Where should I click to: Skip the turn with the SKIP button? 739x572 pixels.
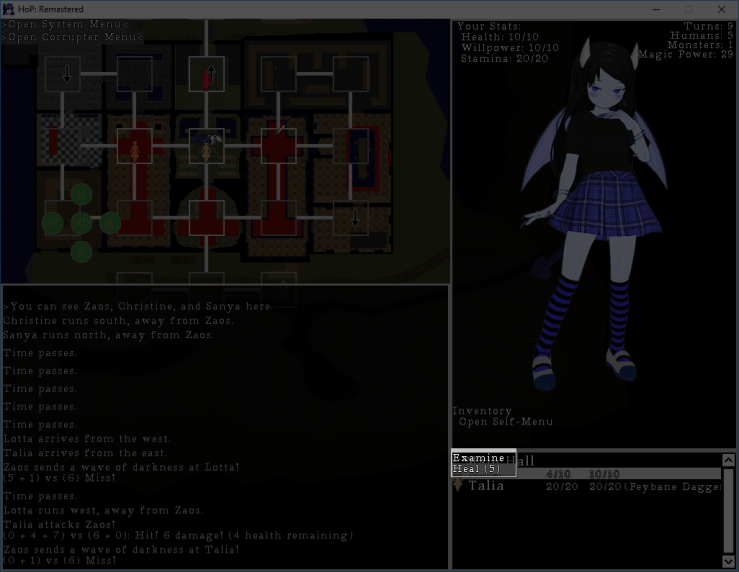(x=81, y=223)
